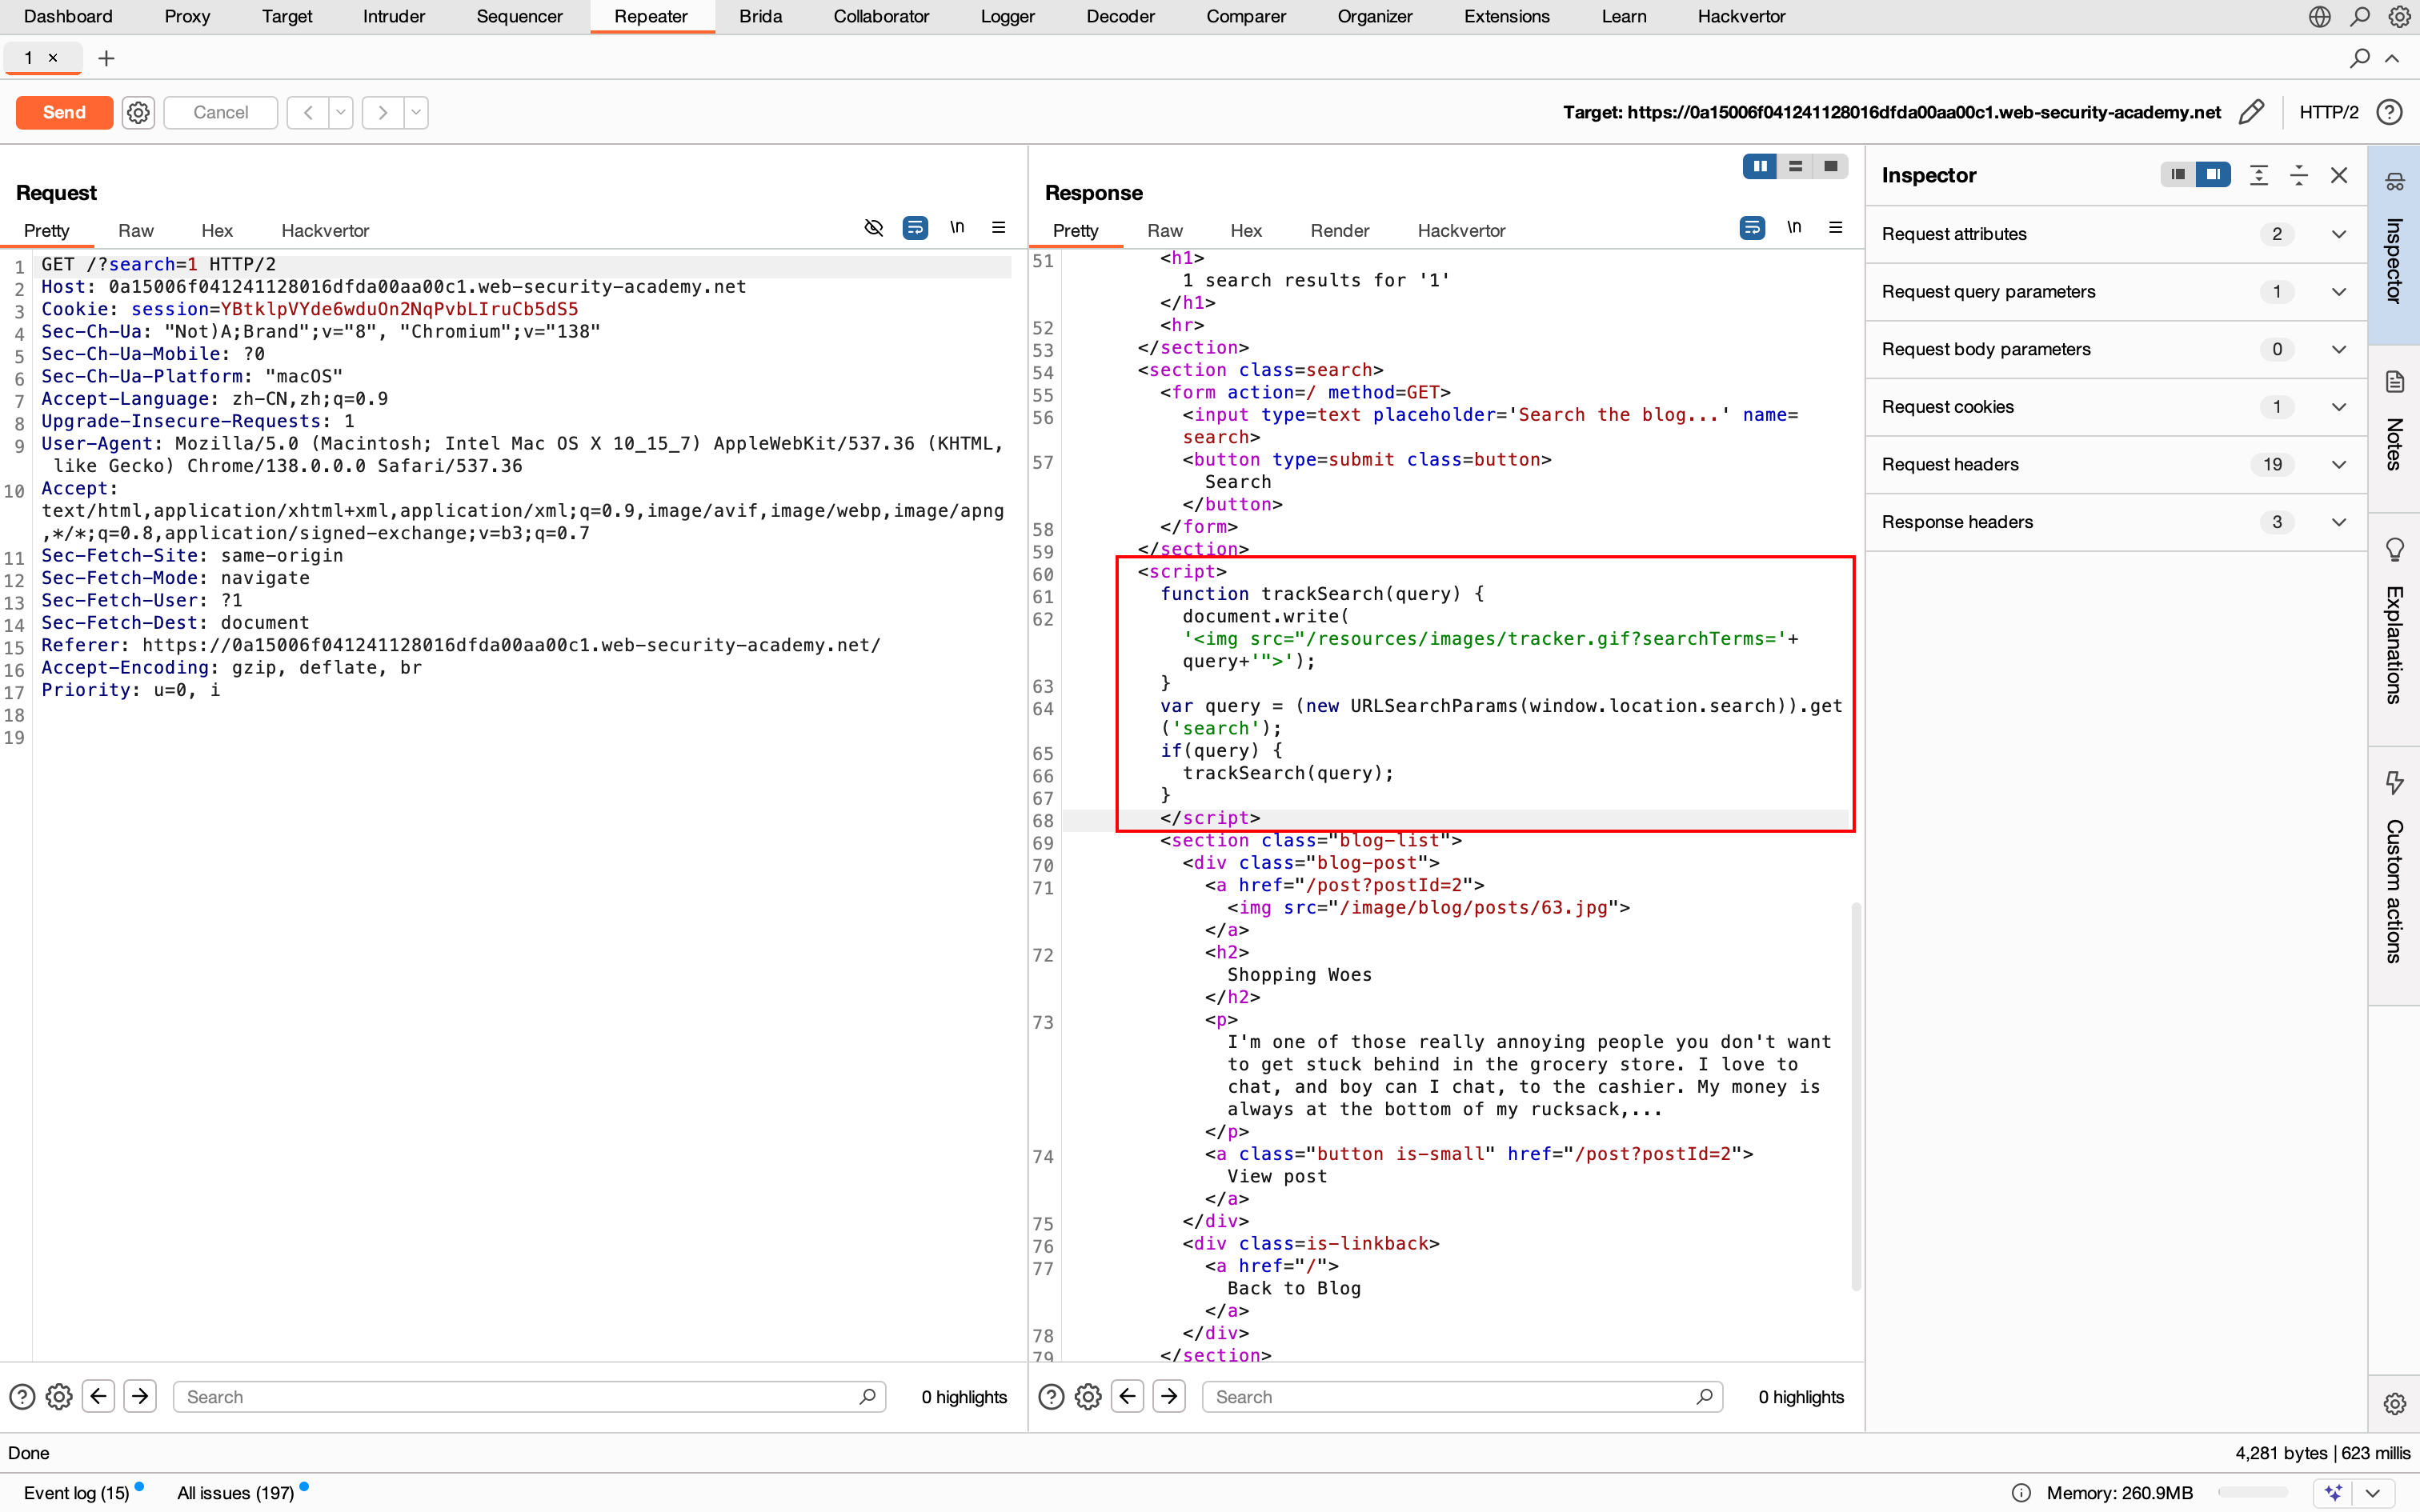
Task: Add a new Repeater tab
Action: tap(106, 58)
